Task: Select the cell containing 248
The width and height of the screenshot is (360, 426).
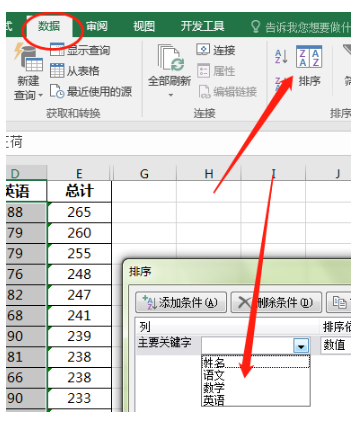Action: pos(79,274)
